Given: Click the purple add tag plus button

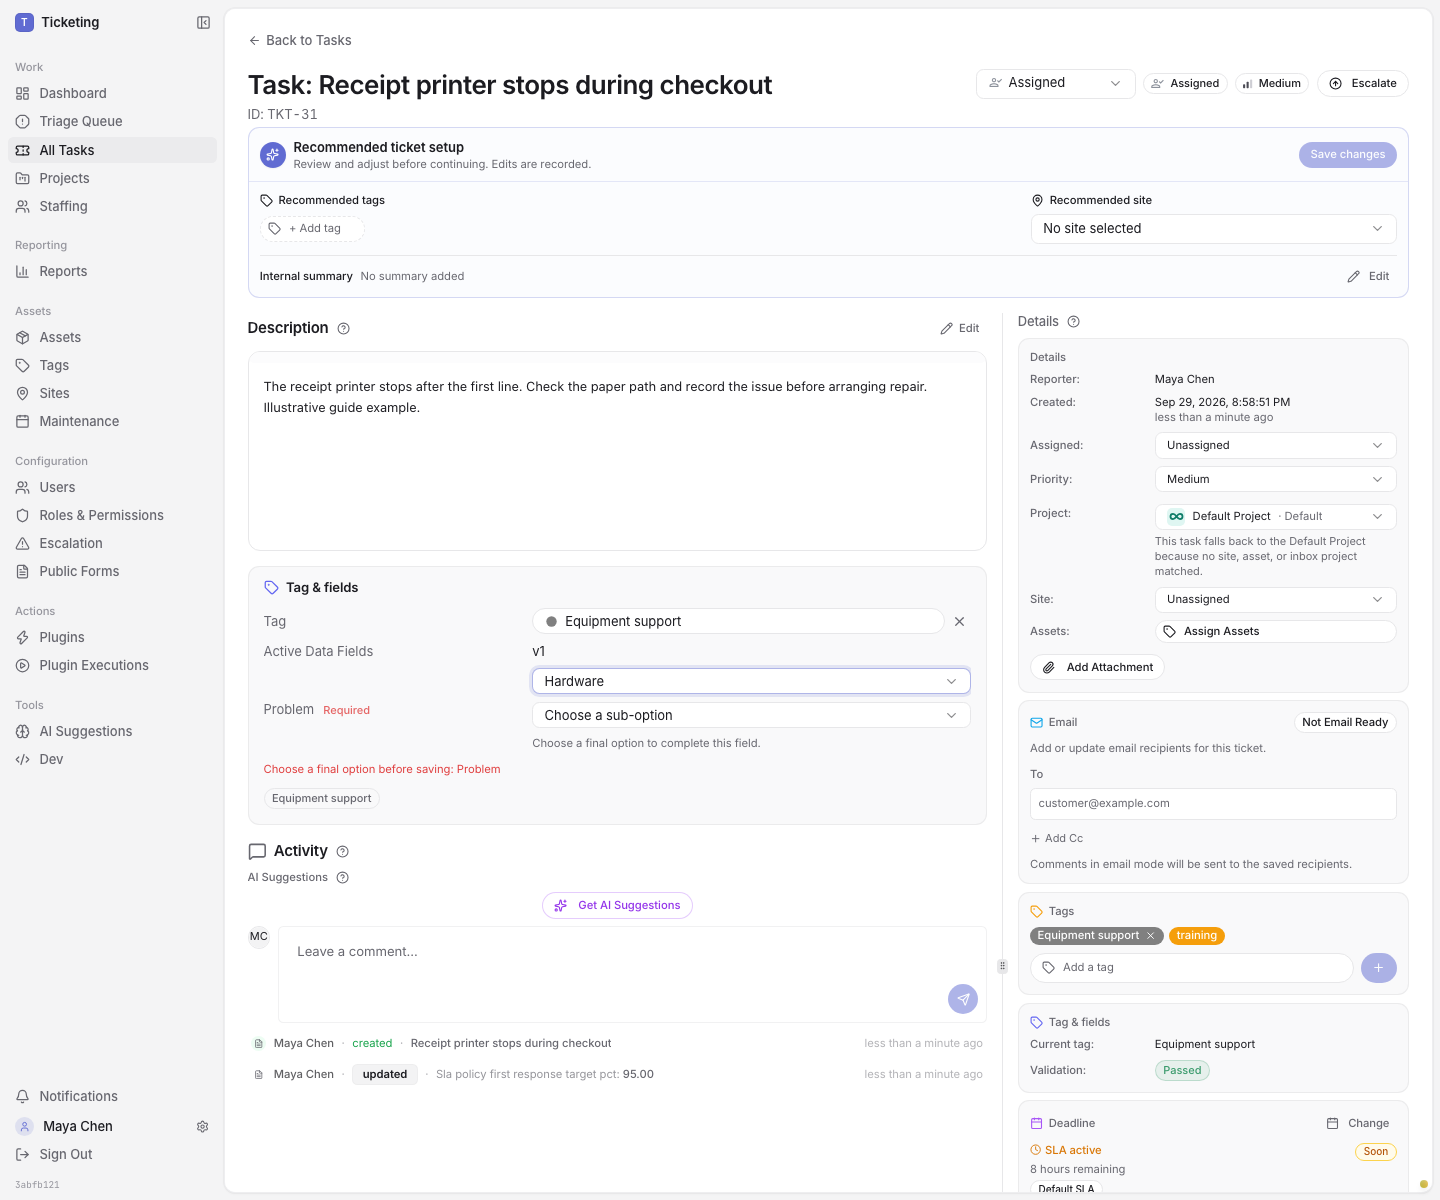Looking at the screenshot, I should [x=1378, y=967].
